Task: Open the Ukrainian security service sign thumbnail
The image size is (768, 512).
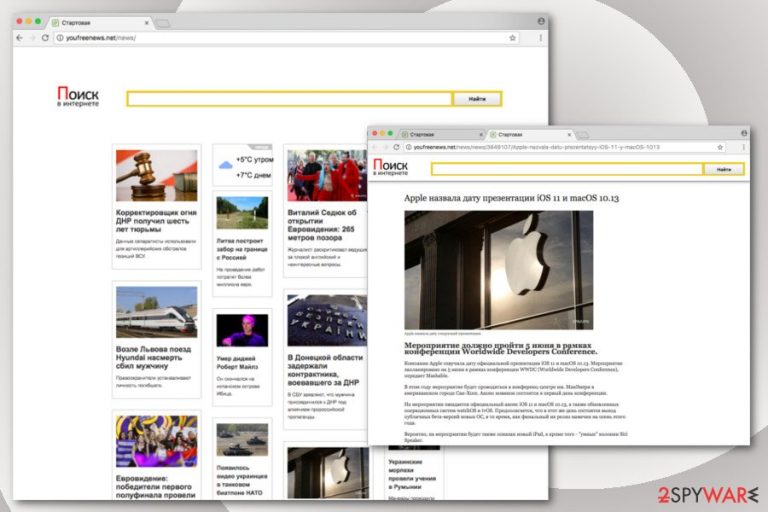Action: [327, 320]
